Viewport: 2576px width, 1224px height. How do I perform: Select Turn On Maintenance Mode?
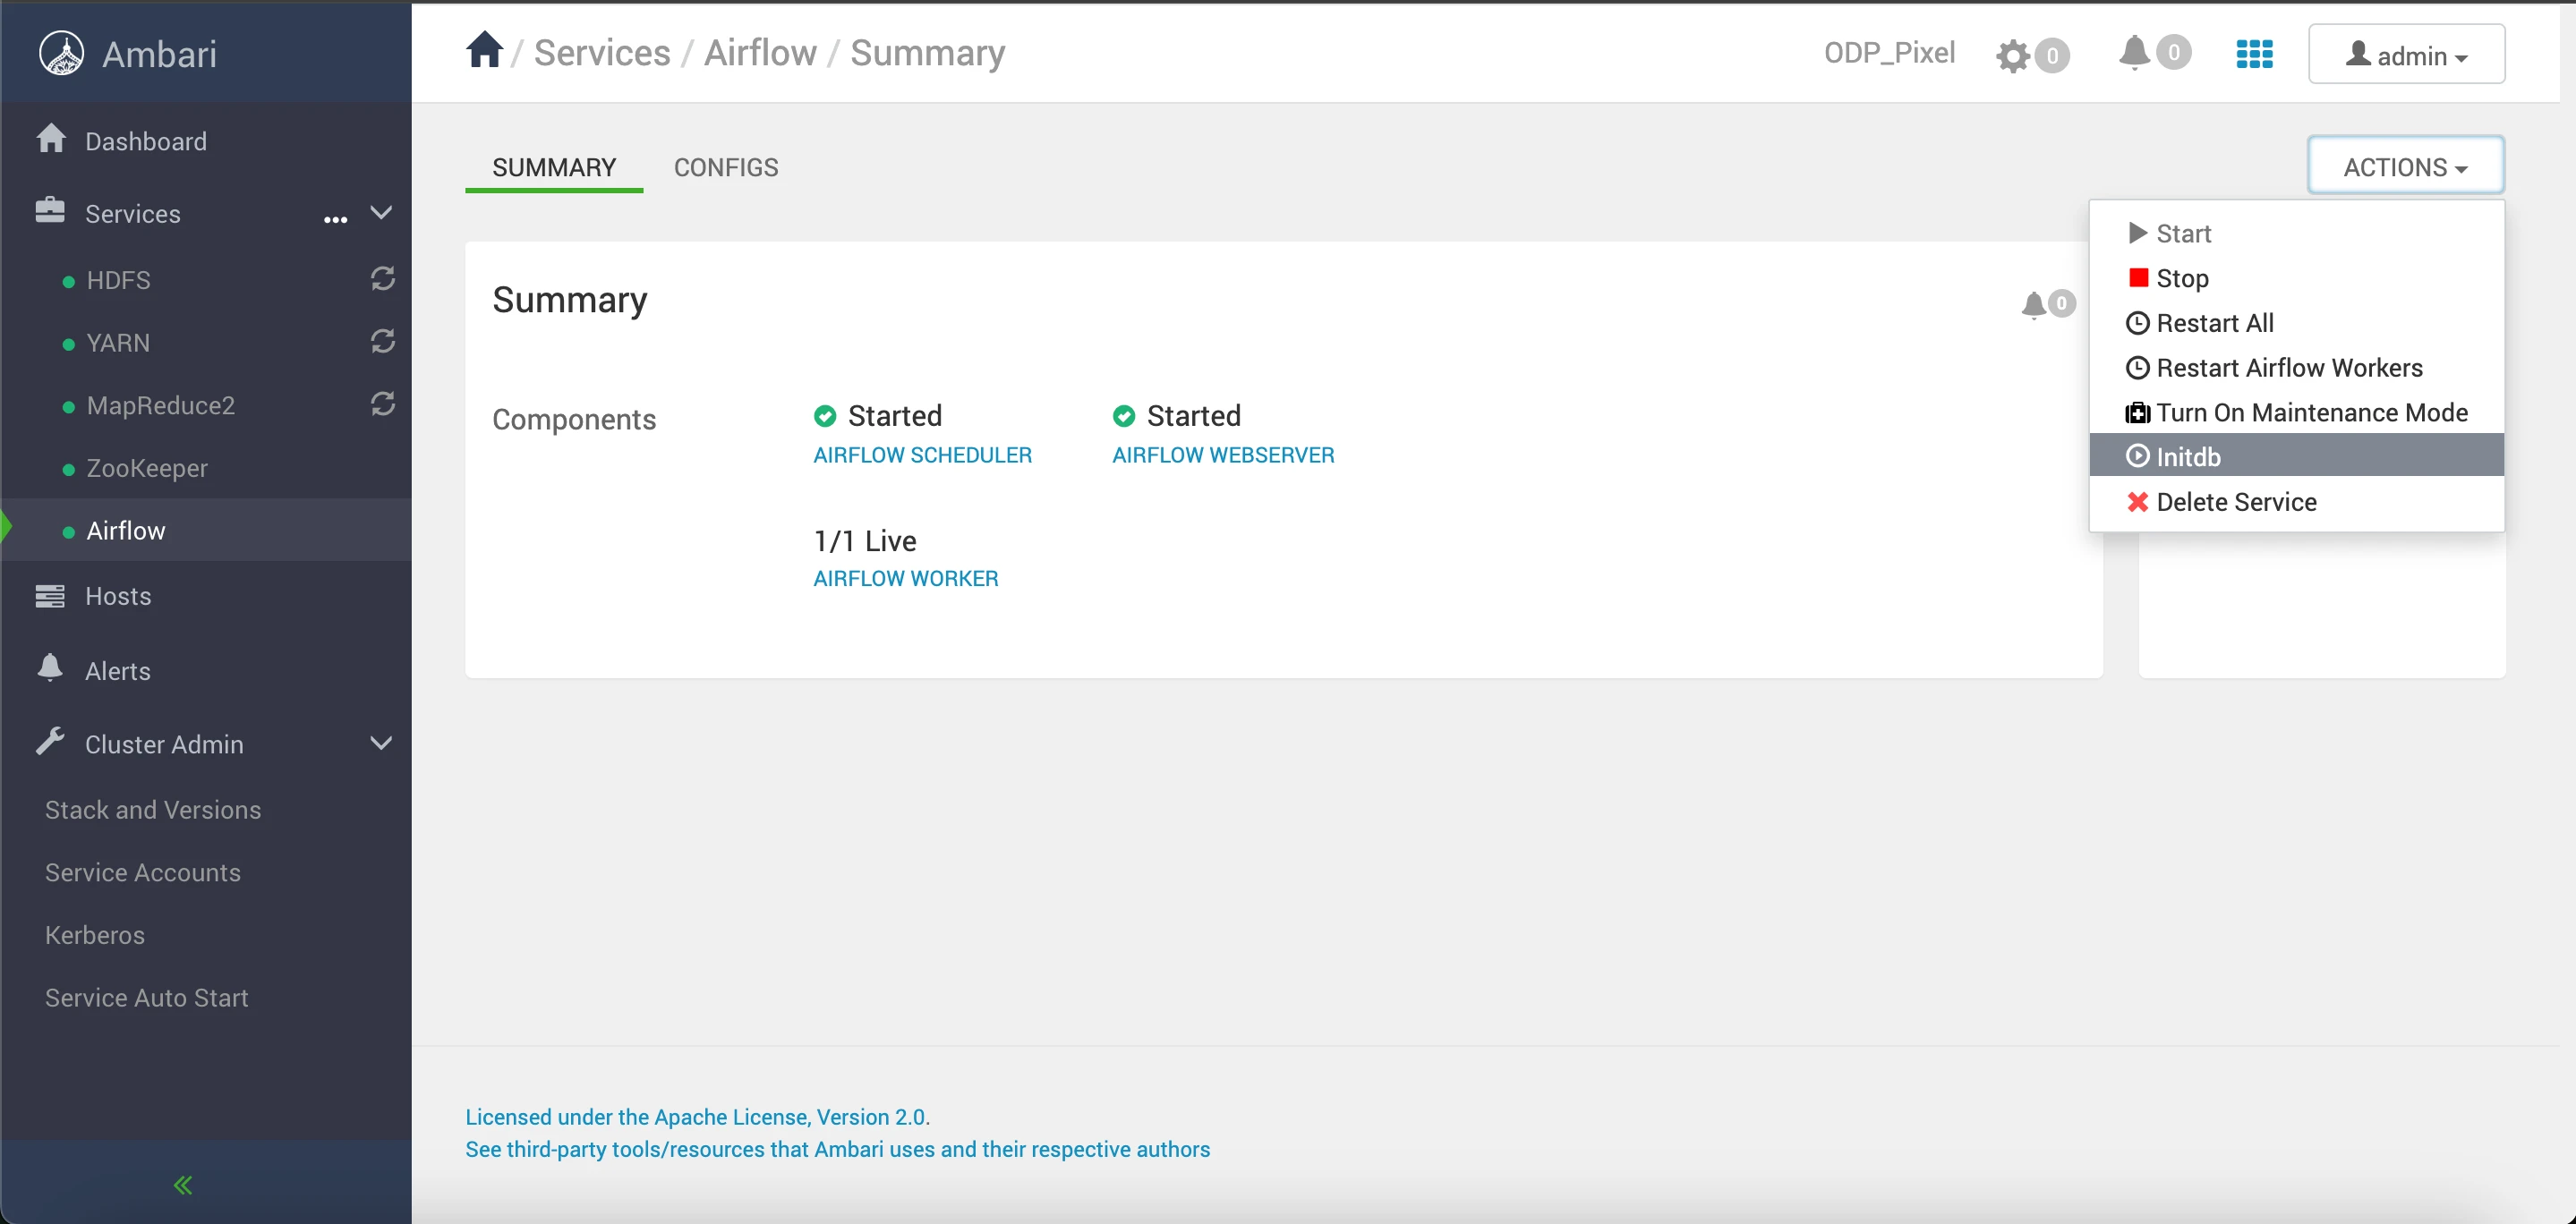click(x=2296, y=412)
